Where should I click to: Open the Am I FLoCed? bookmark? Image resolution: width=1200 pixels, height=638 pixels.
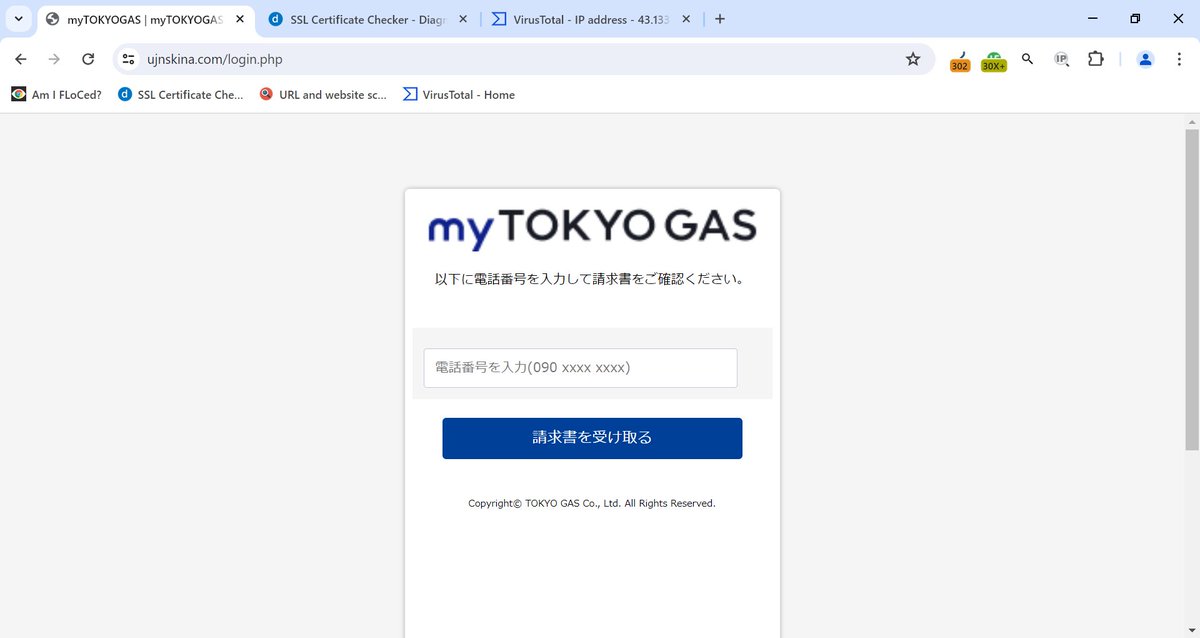coord(56,95)
